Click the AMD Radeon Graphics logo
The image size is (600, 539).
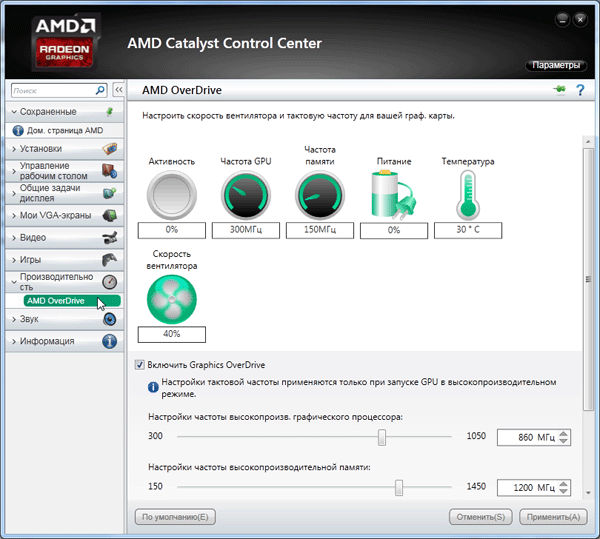(65, 42)
